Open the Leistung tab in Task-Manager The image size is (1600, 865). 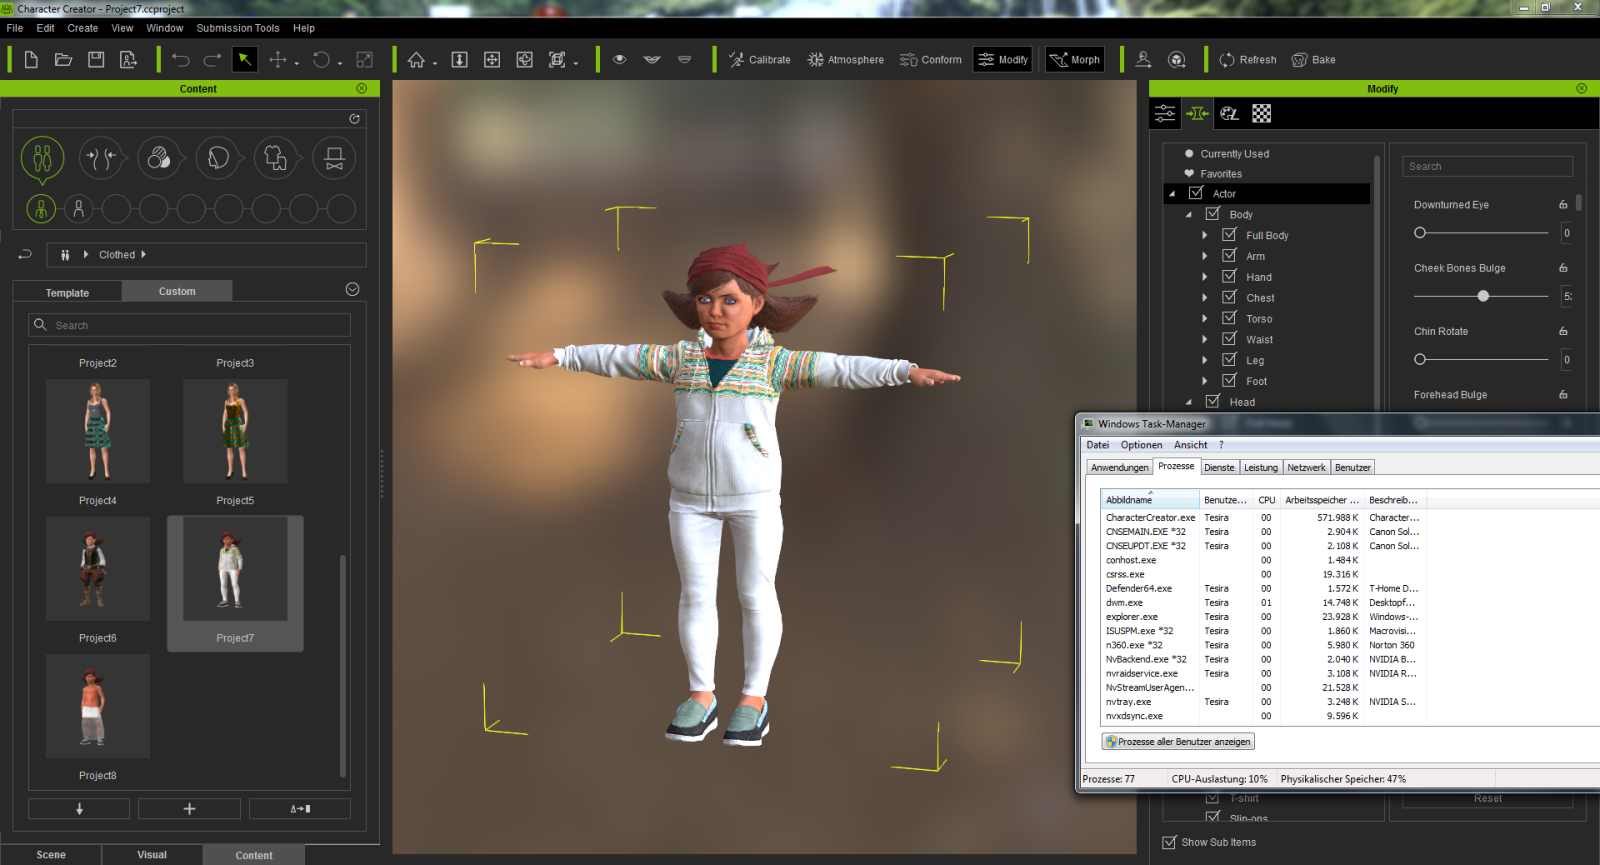(1261, 467)
